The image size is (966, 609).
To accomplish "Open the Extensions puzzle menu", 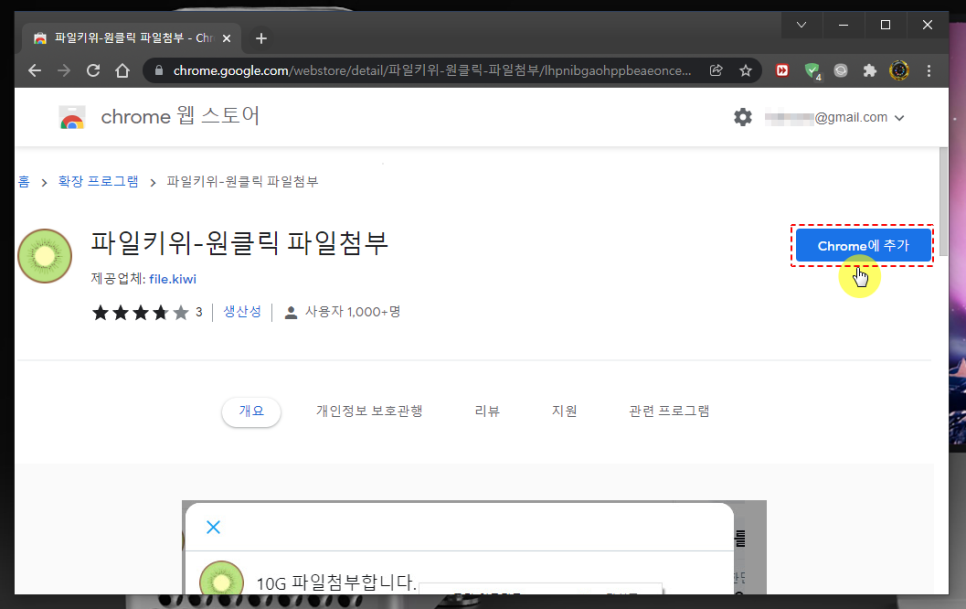I will [869, 71].
